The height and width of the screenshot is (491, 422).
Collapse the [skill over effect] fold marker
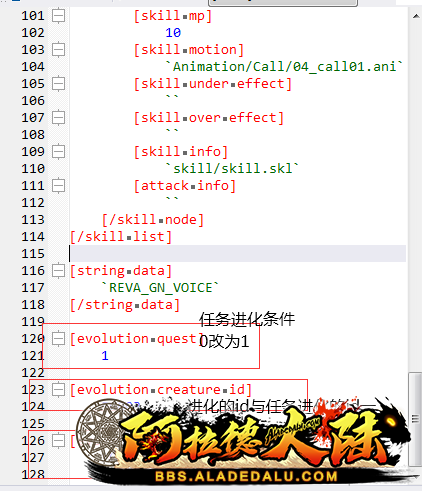point(58,118)
